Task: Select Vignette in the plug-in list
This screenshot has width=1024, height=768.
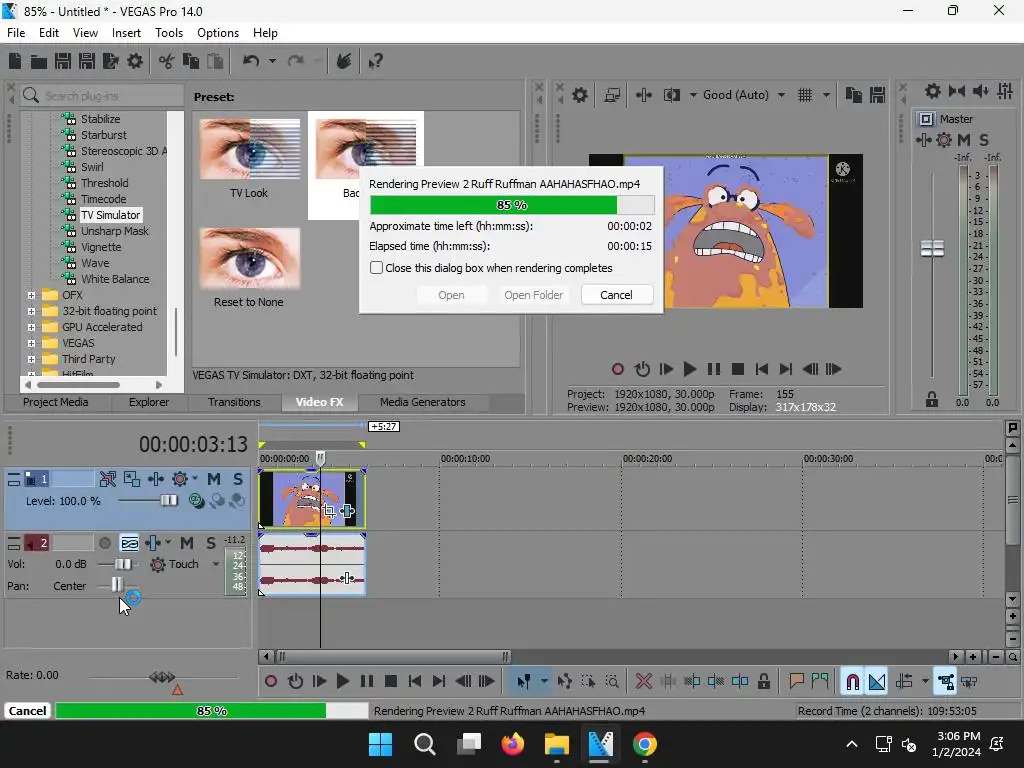Action: point(101,247)
